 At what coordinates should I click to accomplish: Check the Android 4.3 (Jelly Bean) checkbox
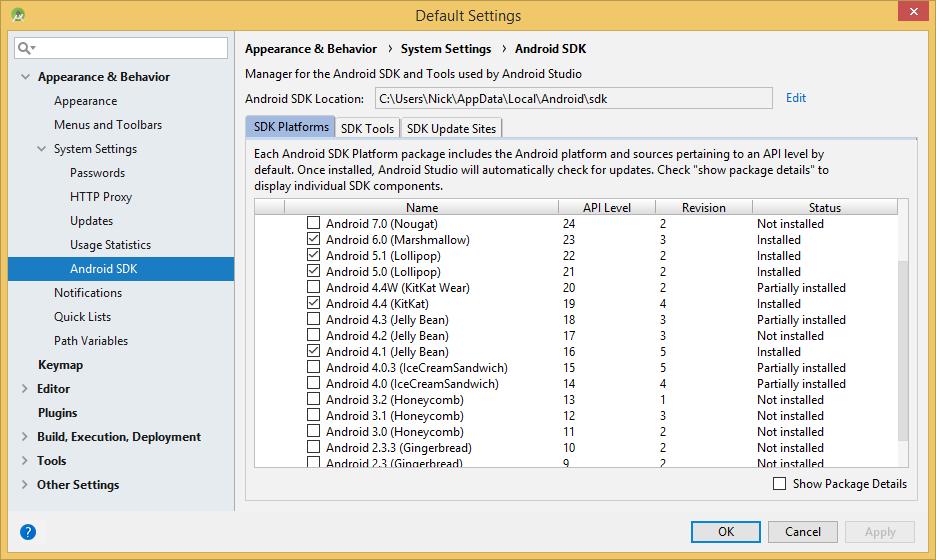tap(313, 319)
